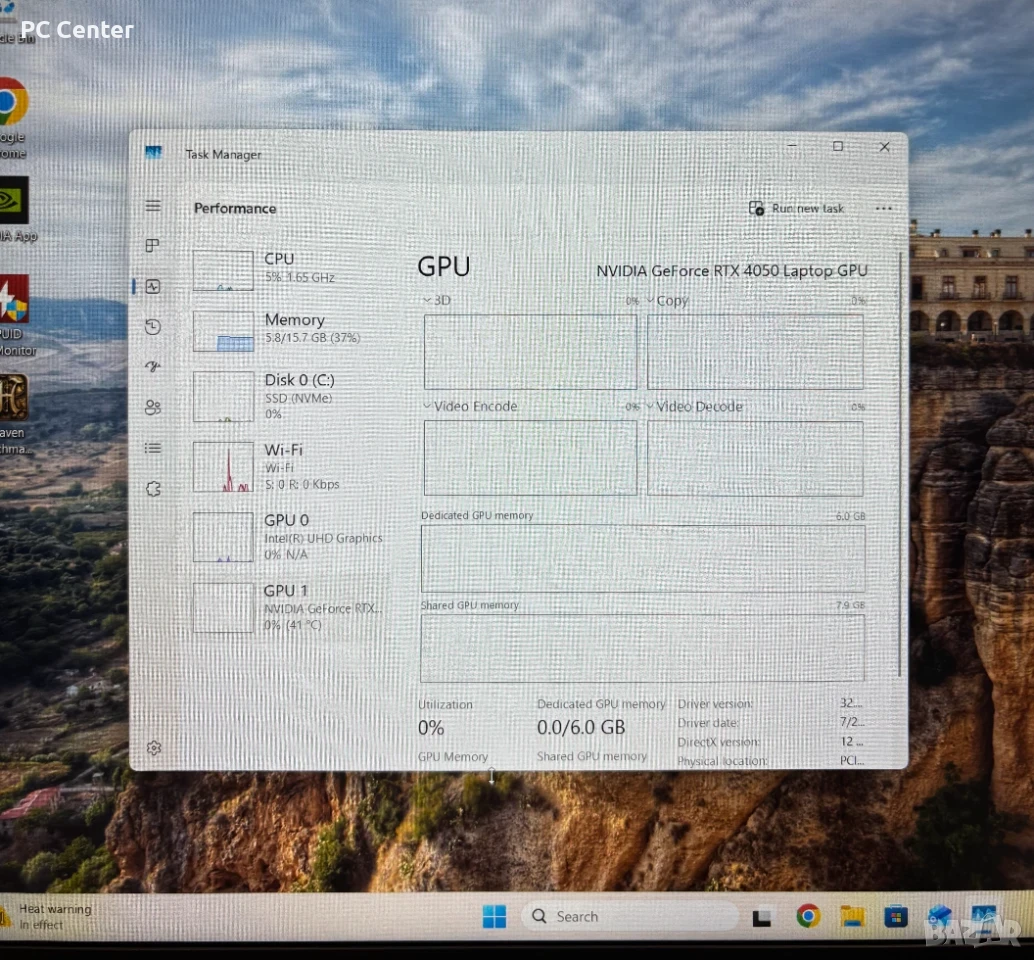Click the 0.0/6.0 GB dedicated memory value
Viewport: 1034px width, 960px height.
(580, 727)
